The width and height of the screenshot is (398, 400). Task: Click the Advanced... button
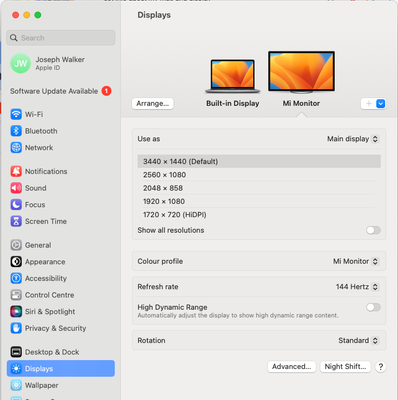click(x=292, y=367)
